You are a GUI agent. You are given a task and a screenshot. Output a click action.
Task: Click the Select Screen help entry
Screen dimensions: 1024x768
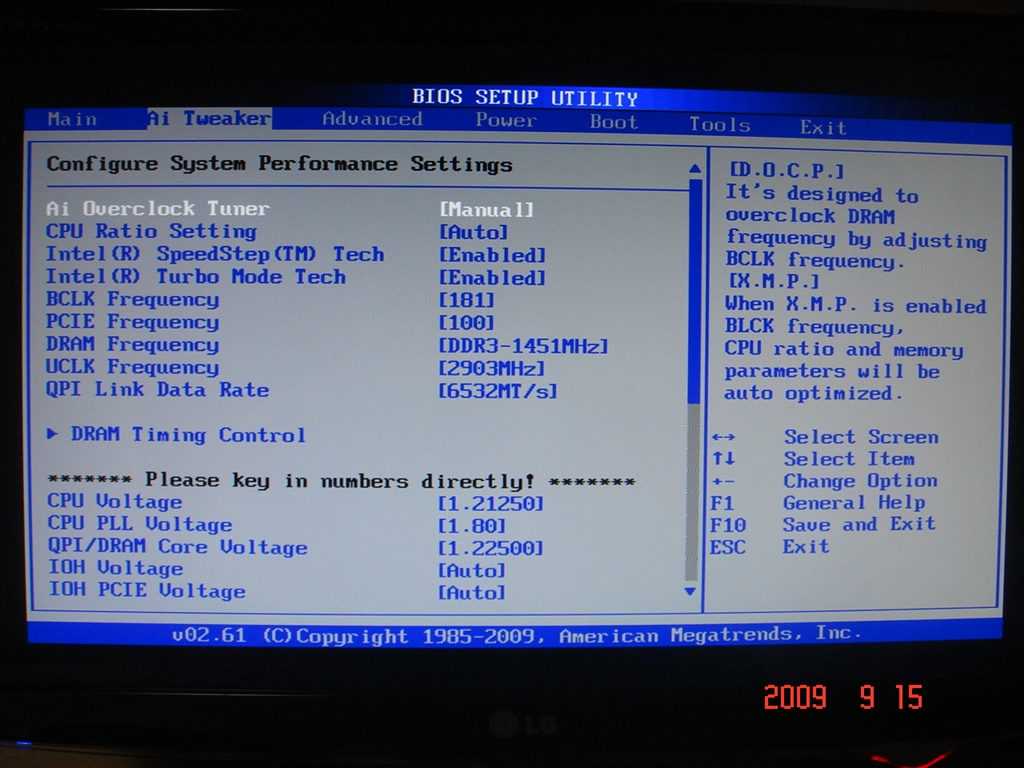[x=861, y=437]
